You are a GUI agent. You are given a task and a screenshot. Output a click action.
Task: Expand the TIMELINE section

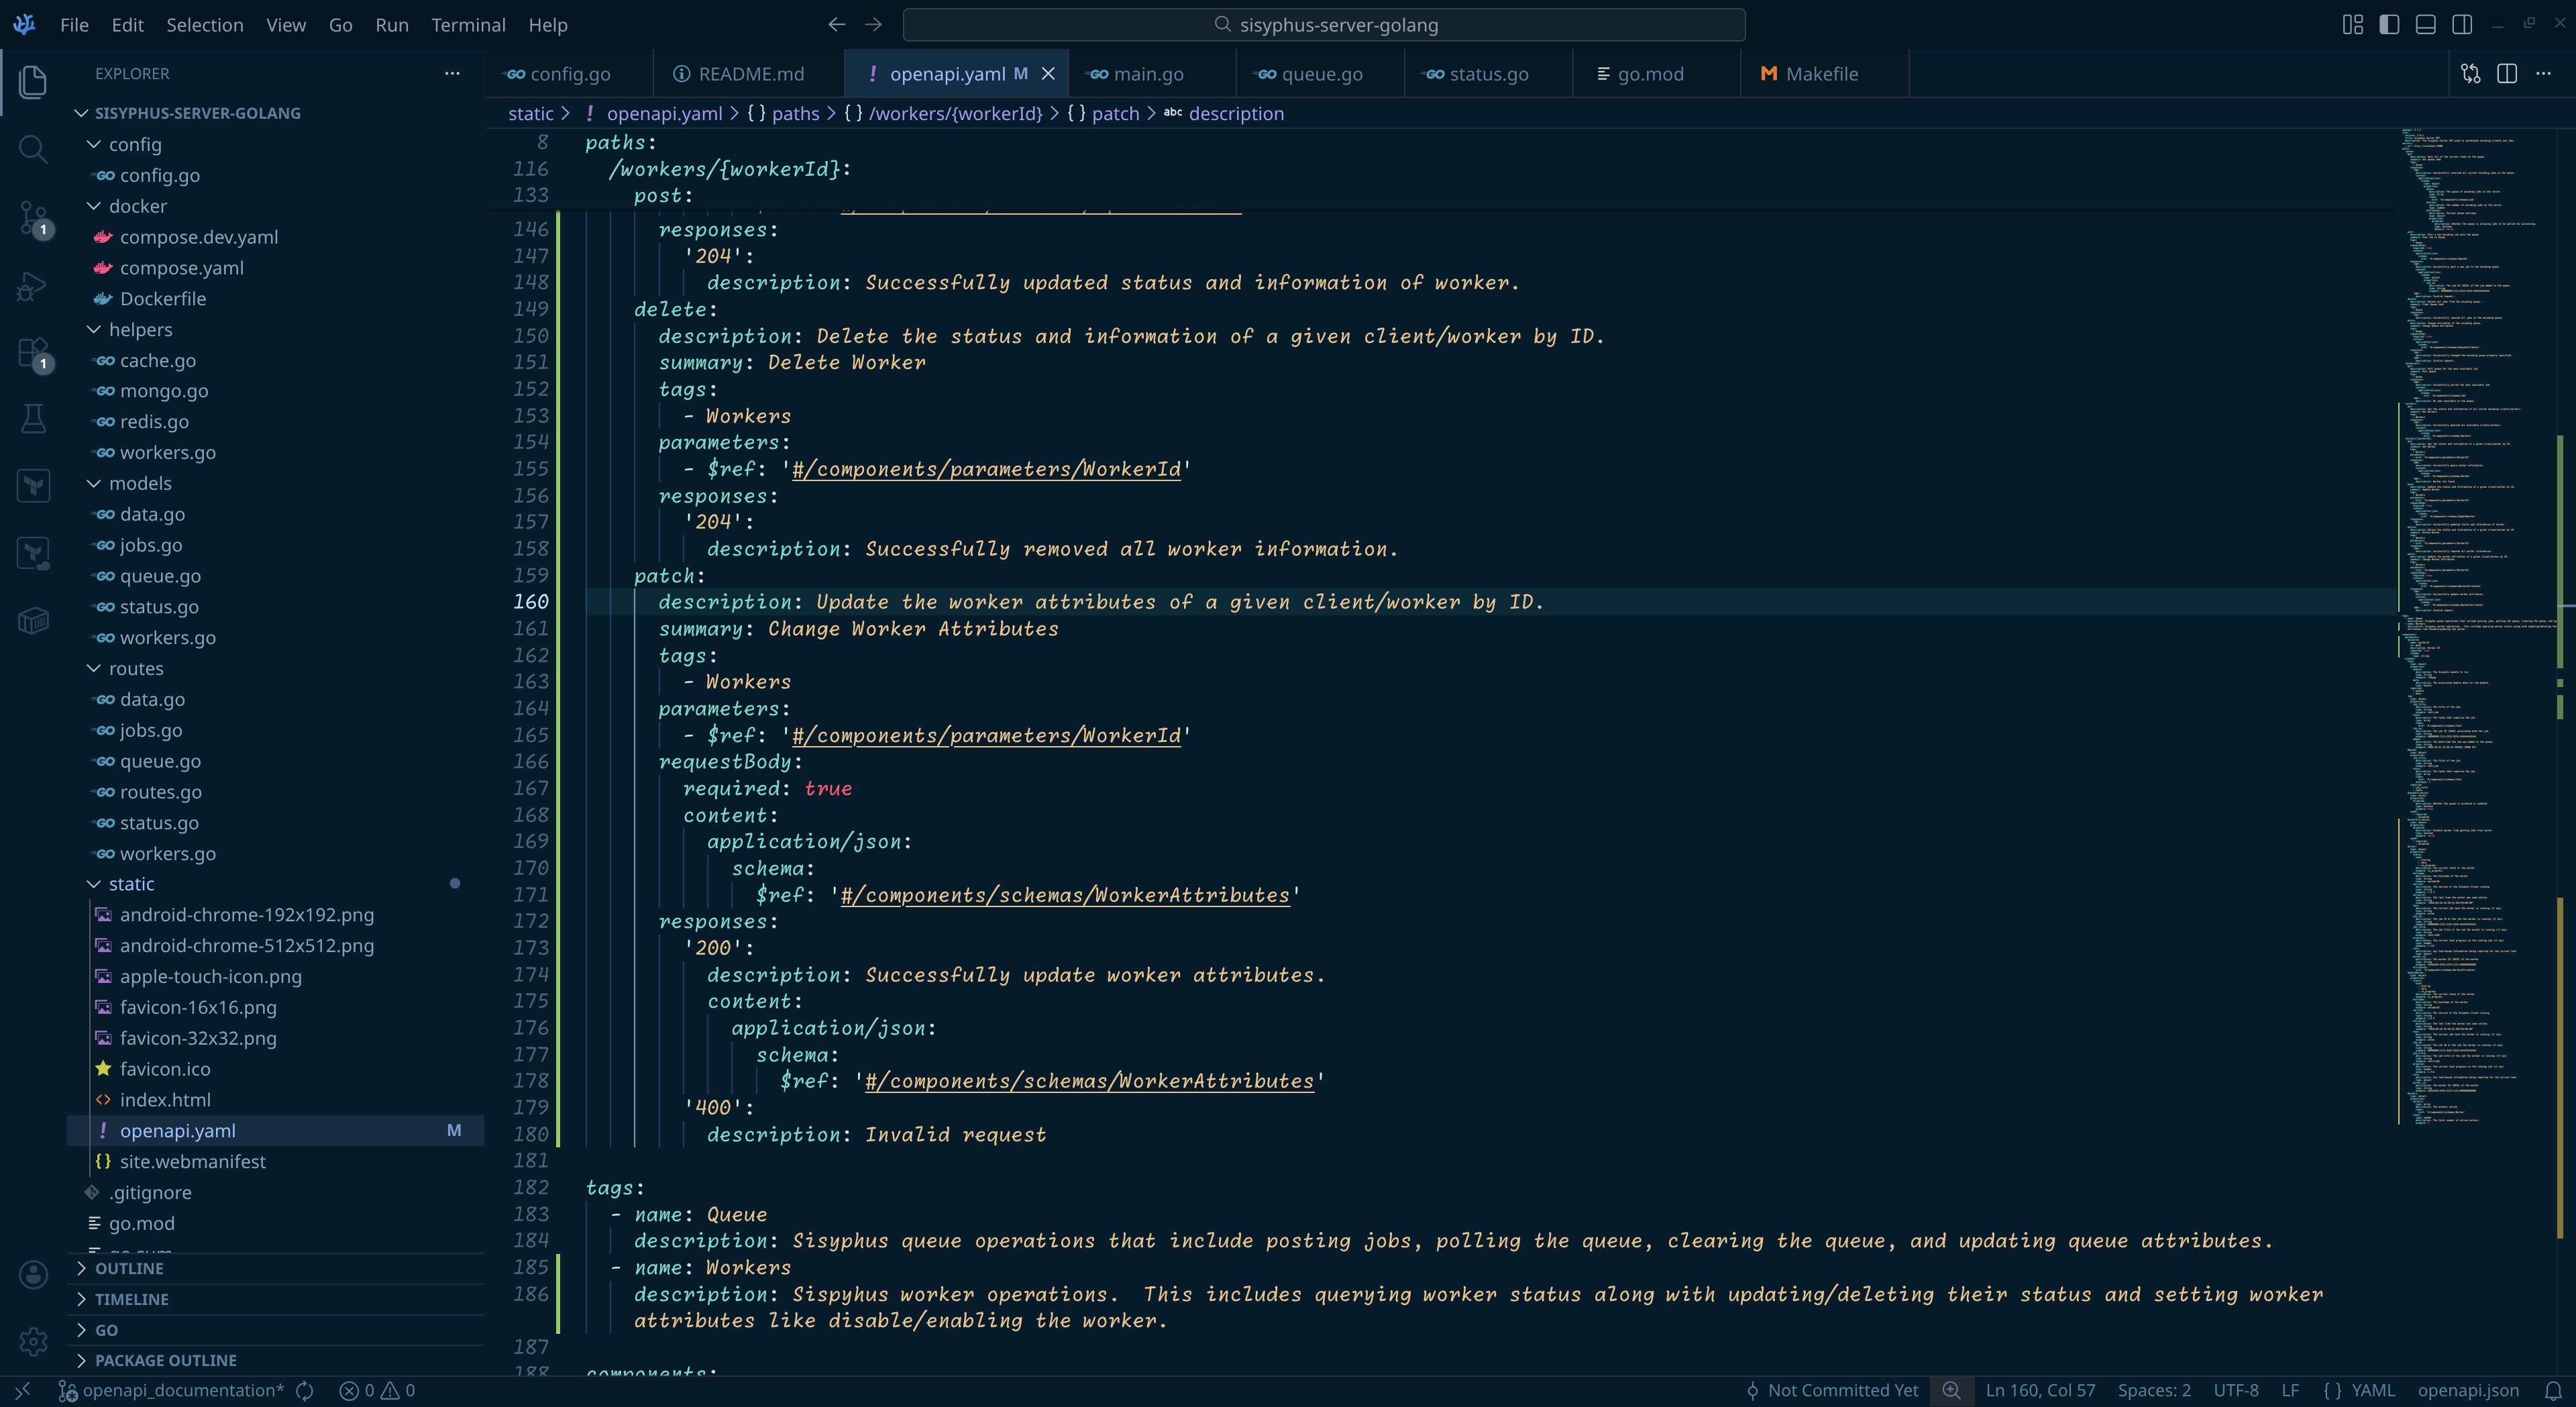131,1299
